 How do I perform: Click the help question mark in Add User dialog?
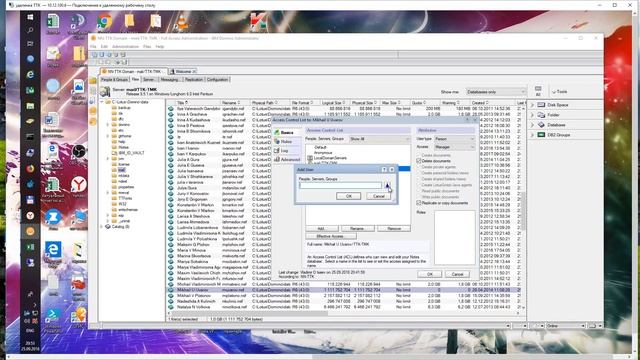[384, 169]
